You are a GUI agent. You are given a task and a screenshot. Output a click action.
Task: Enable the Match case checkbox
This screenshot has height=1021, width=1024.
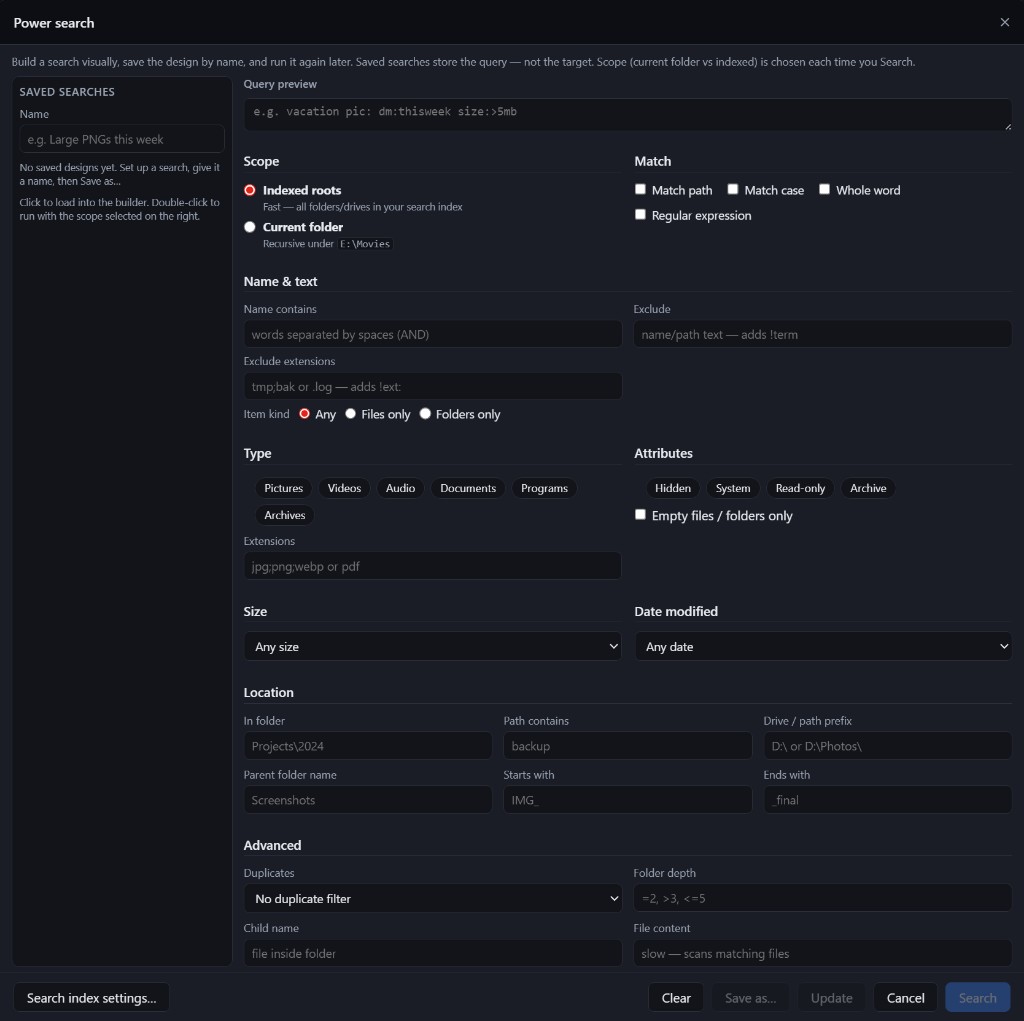point(733,189)
